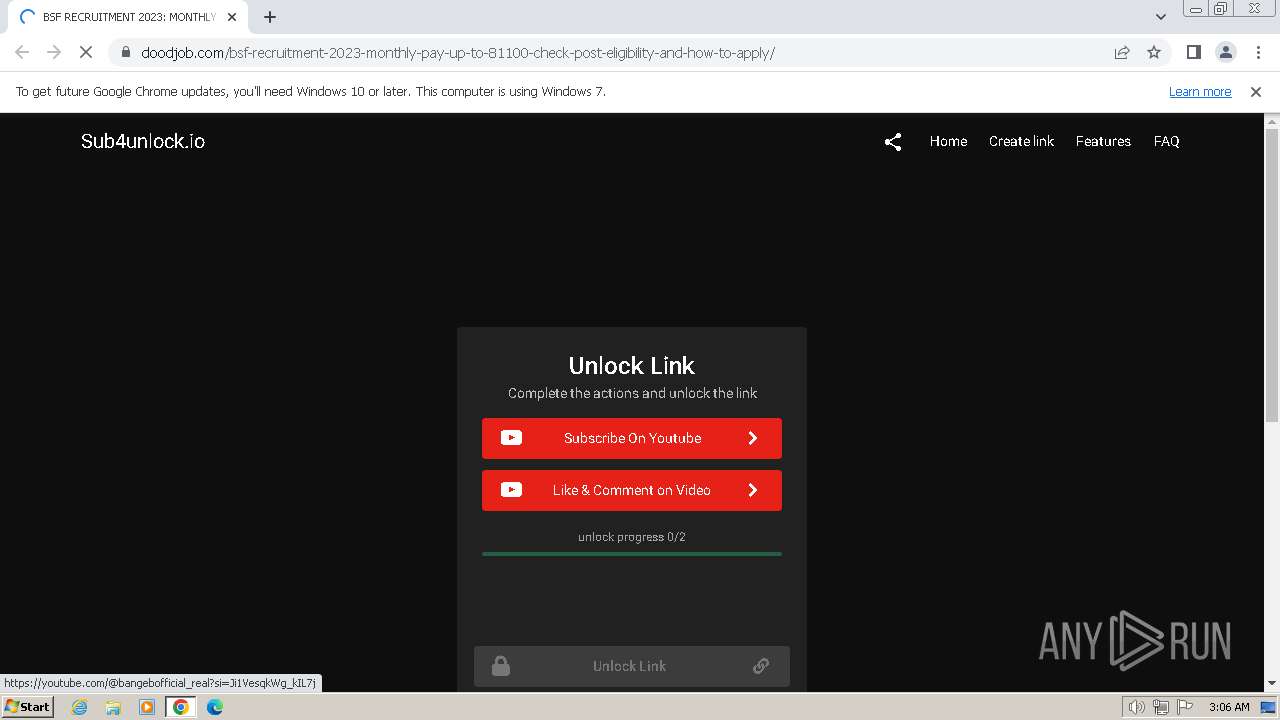
Task: Open a new tab
Action: (x=270, y=17)
